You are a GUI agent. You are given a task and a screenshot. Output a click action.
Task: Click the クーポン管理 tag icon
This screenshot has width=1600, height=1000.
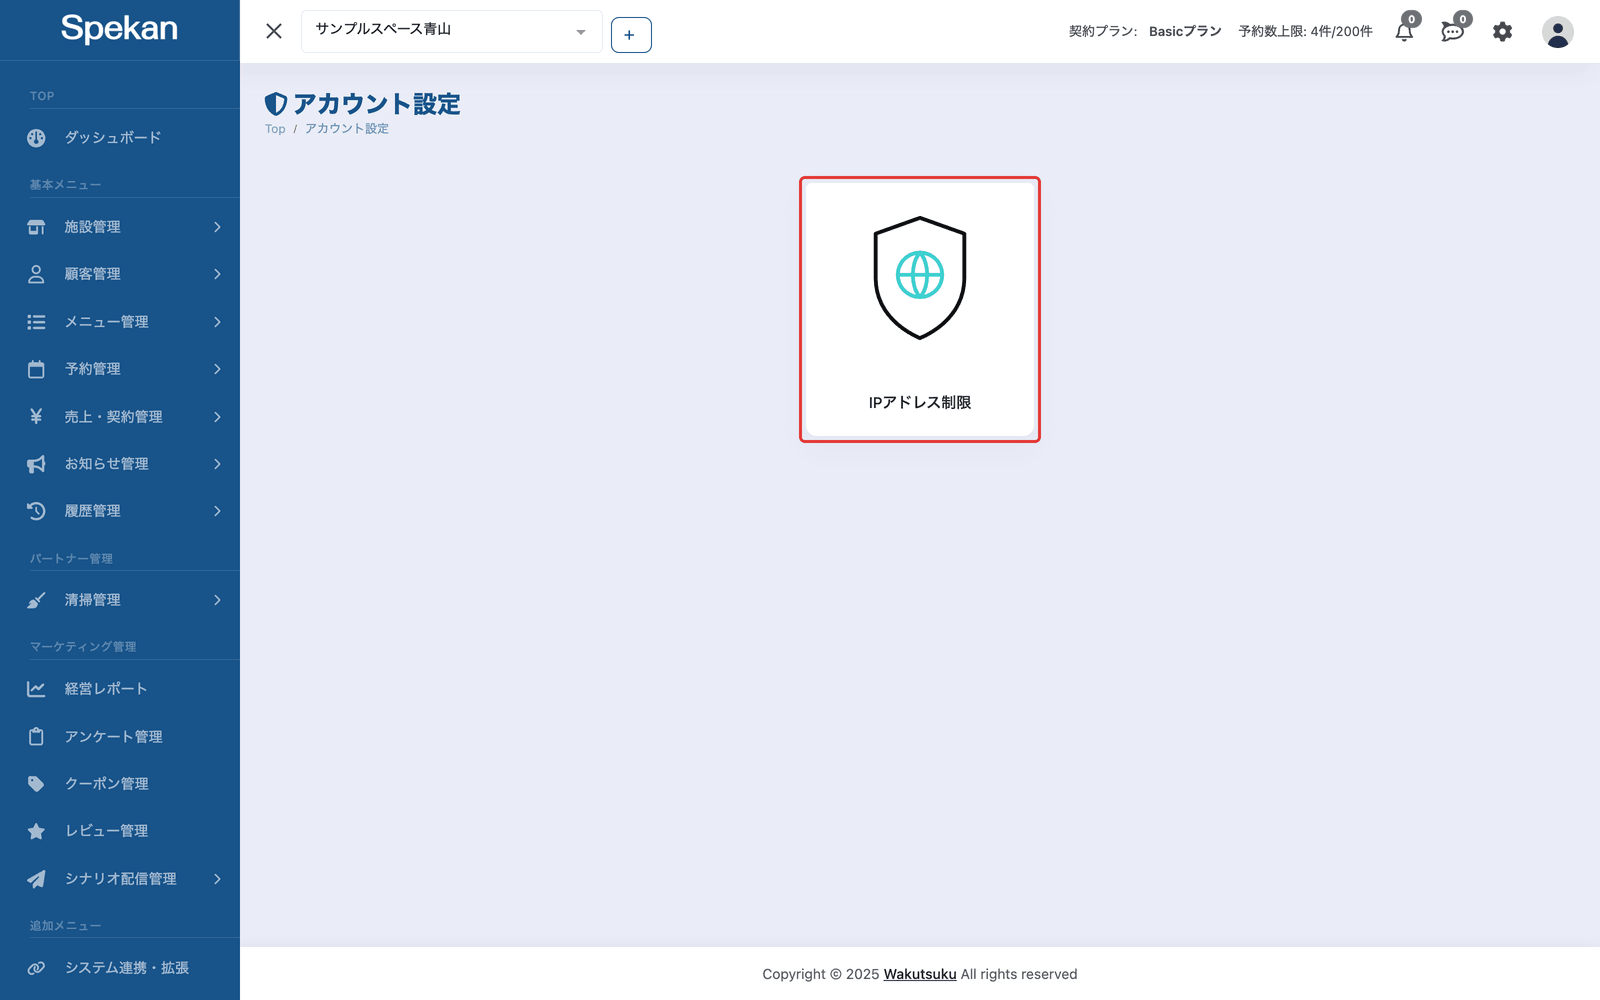(x=36, y=784)
